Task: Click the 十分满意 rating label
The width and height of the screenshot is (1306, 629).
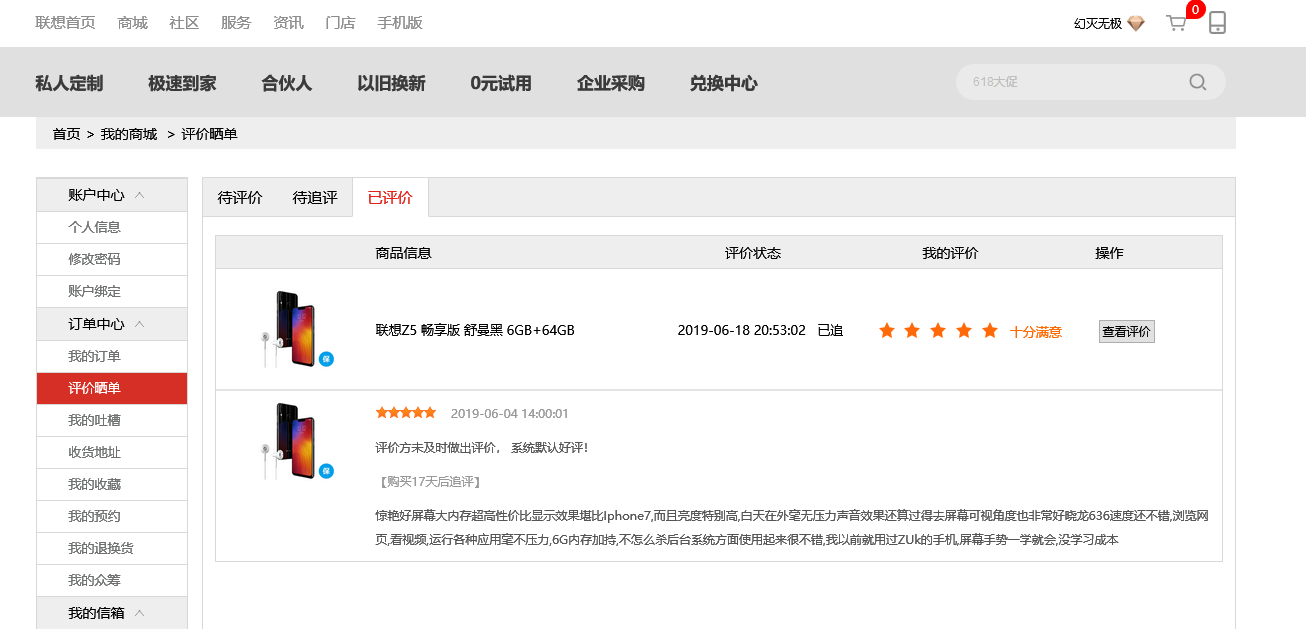Action: [x=1036, y=332]
